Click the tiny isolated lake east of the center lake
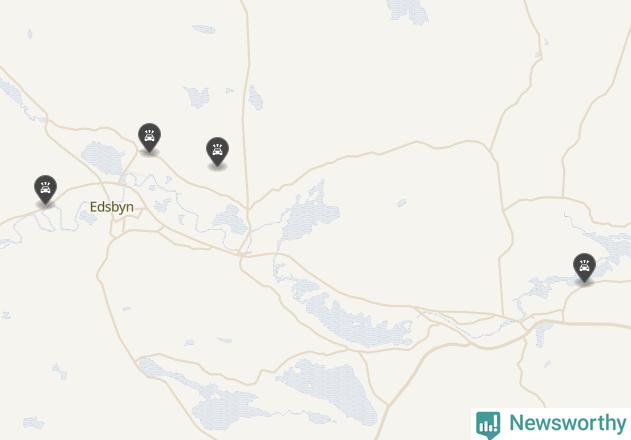Screen dimensions: 631x440 pyautogui.click(x=402, y=202)
